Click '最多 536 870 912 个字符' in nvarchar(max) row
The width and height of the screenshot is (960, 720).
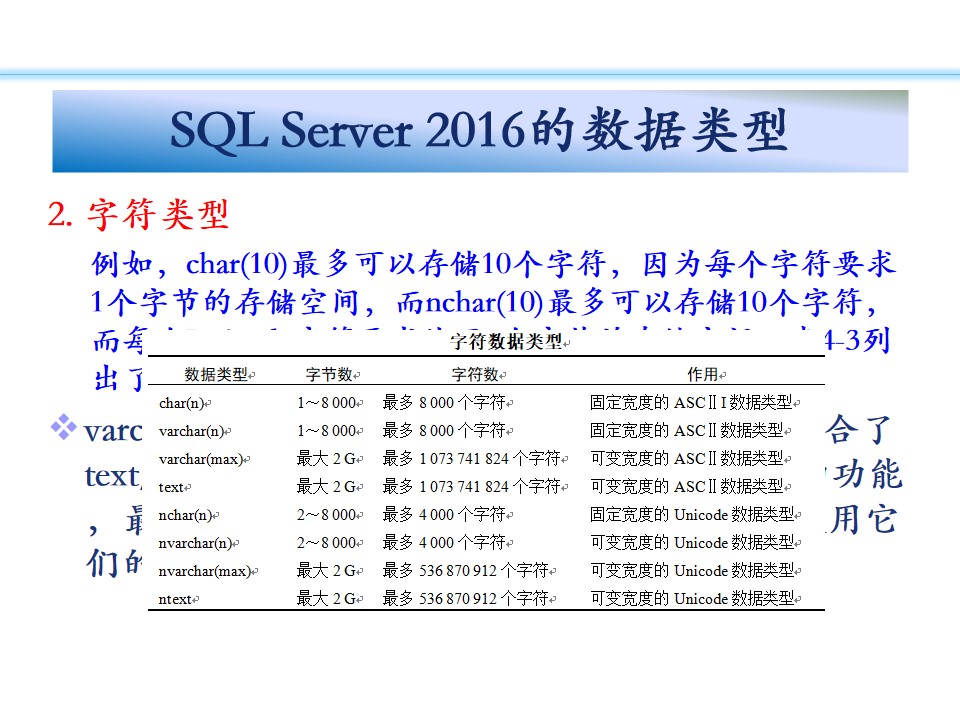point(466,571)
